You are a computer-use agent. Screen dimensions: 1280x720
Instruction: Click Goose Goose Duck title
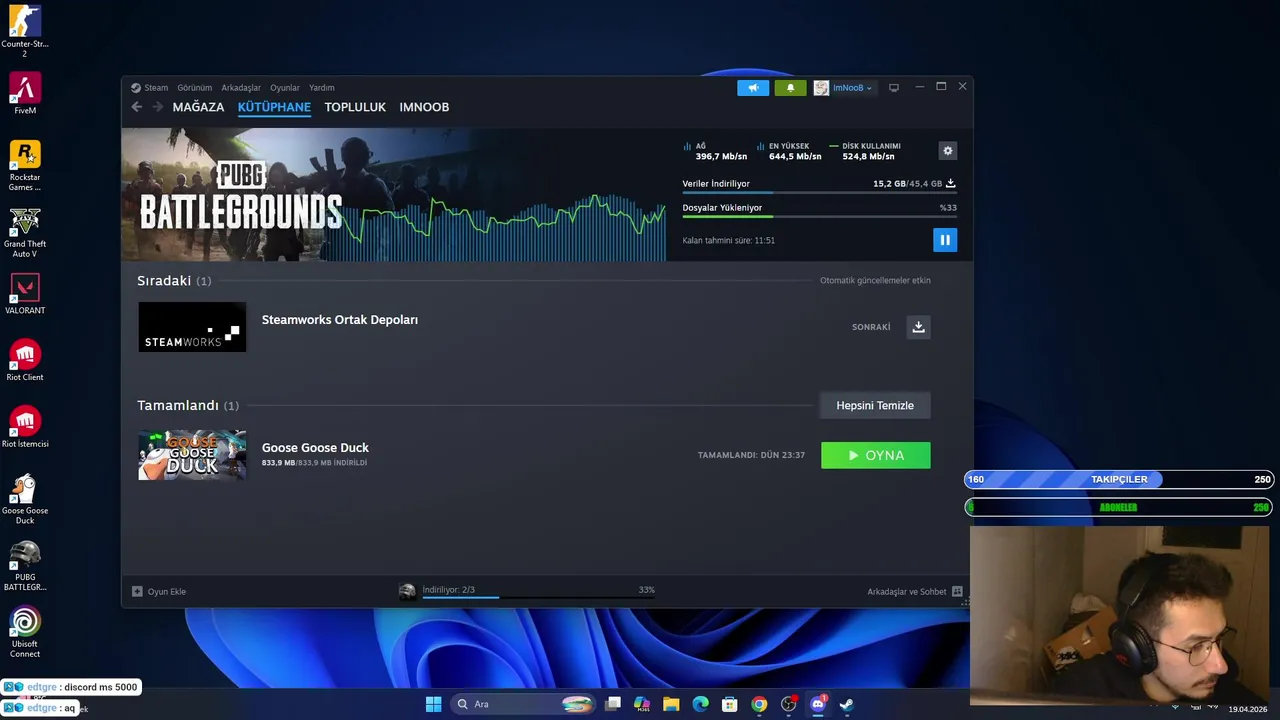[315, 448]
